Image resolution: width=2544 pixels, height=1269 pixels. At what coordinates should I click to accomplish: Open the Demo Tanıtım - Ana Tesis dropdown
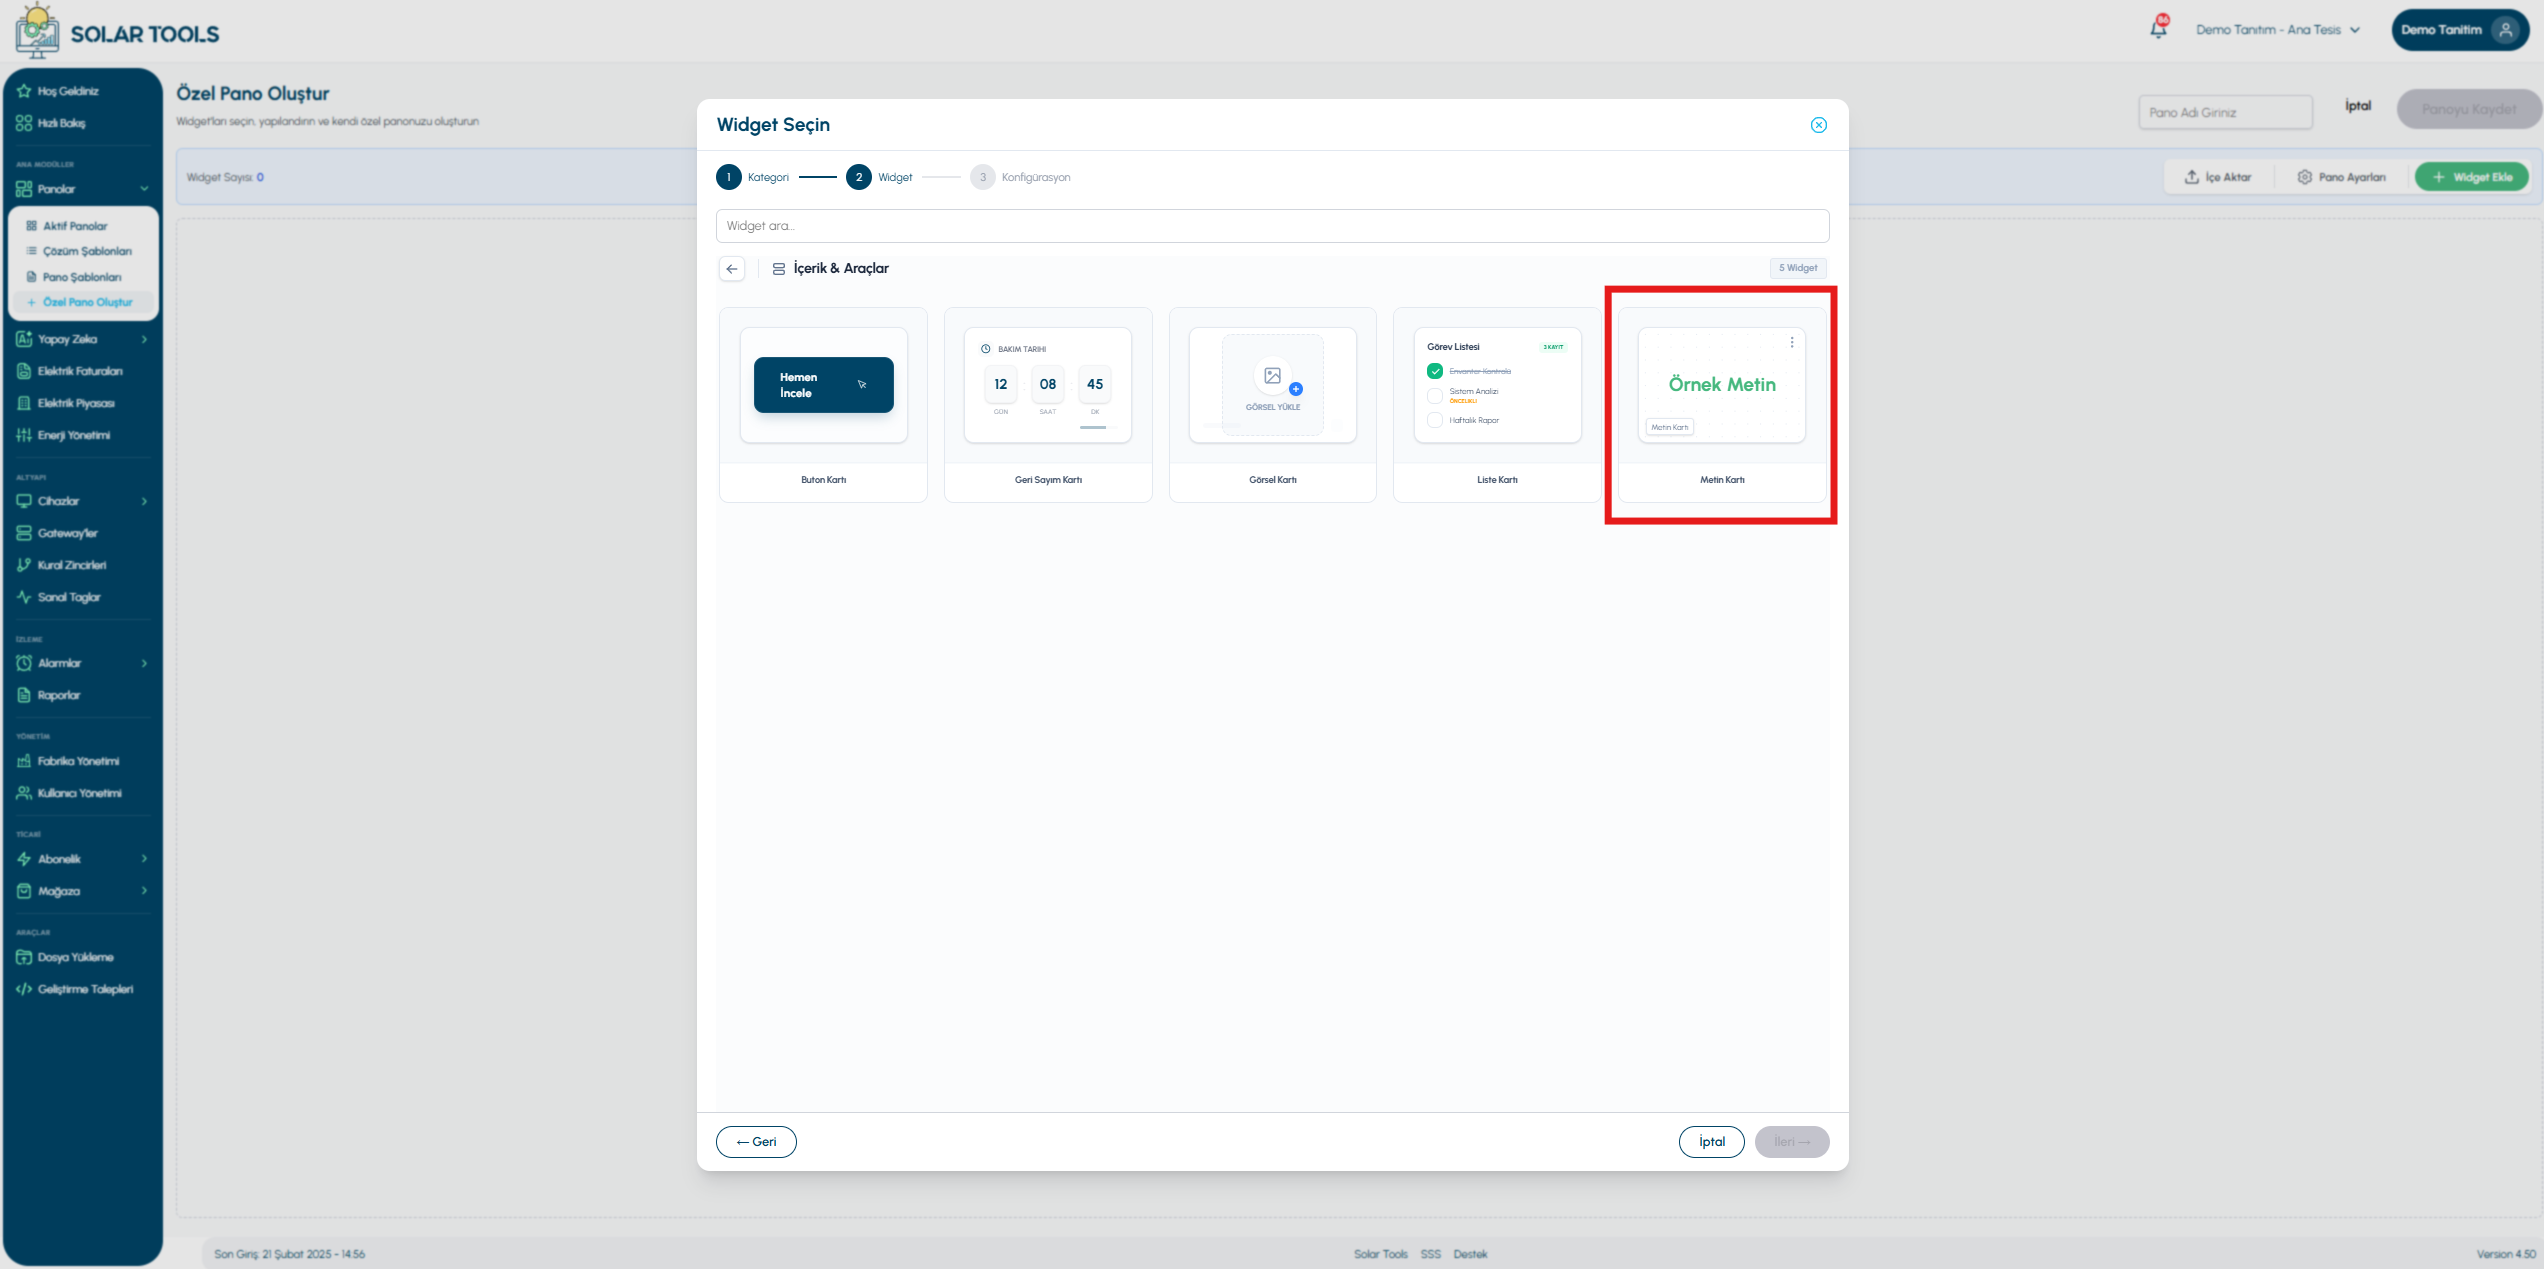[2277, 30]
